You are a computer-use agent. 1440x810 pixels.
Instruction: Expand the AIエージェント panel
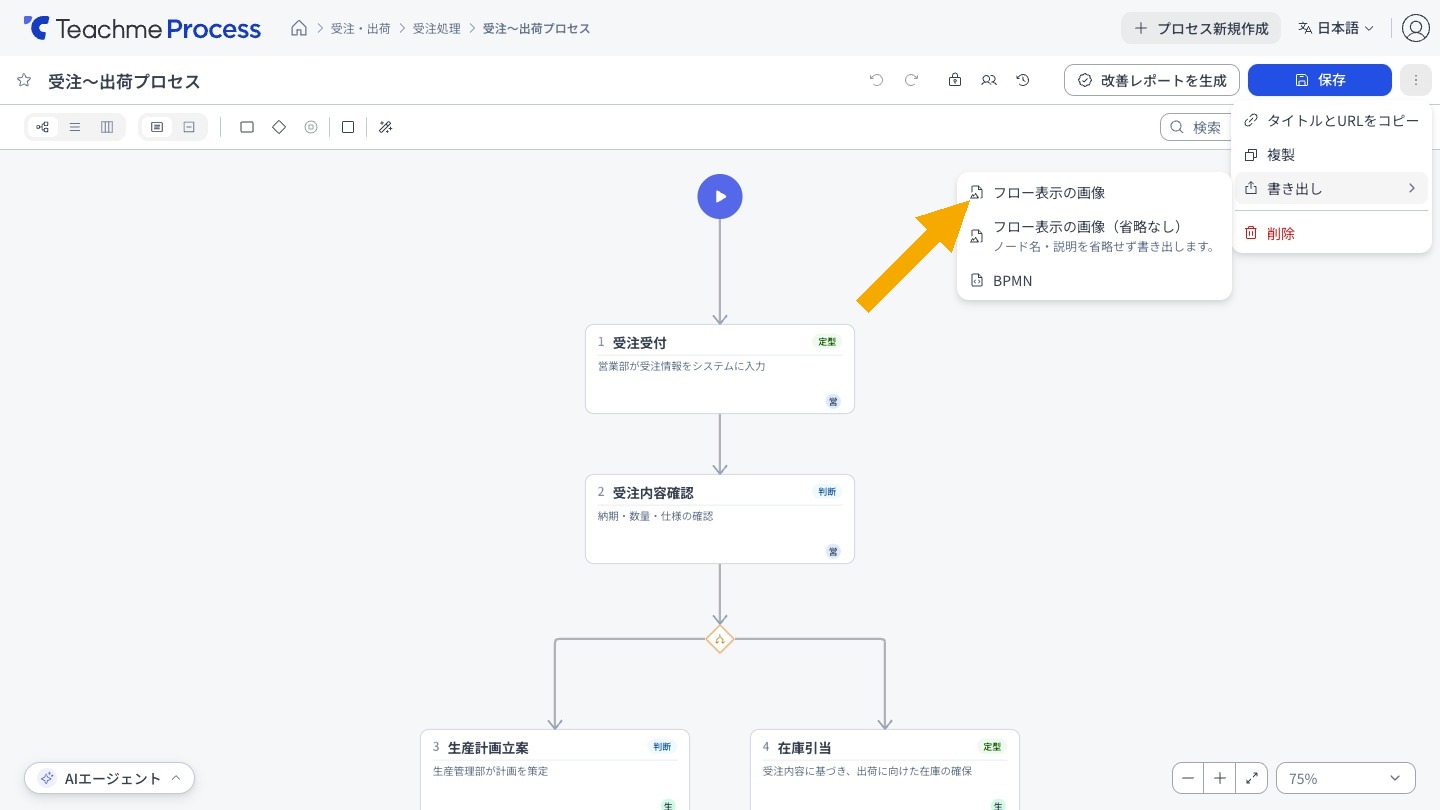(x=110, y=778)
